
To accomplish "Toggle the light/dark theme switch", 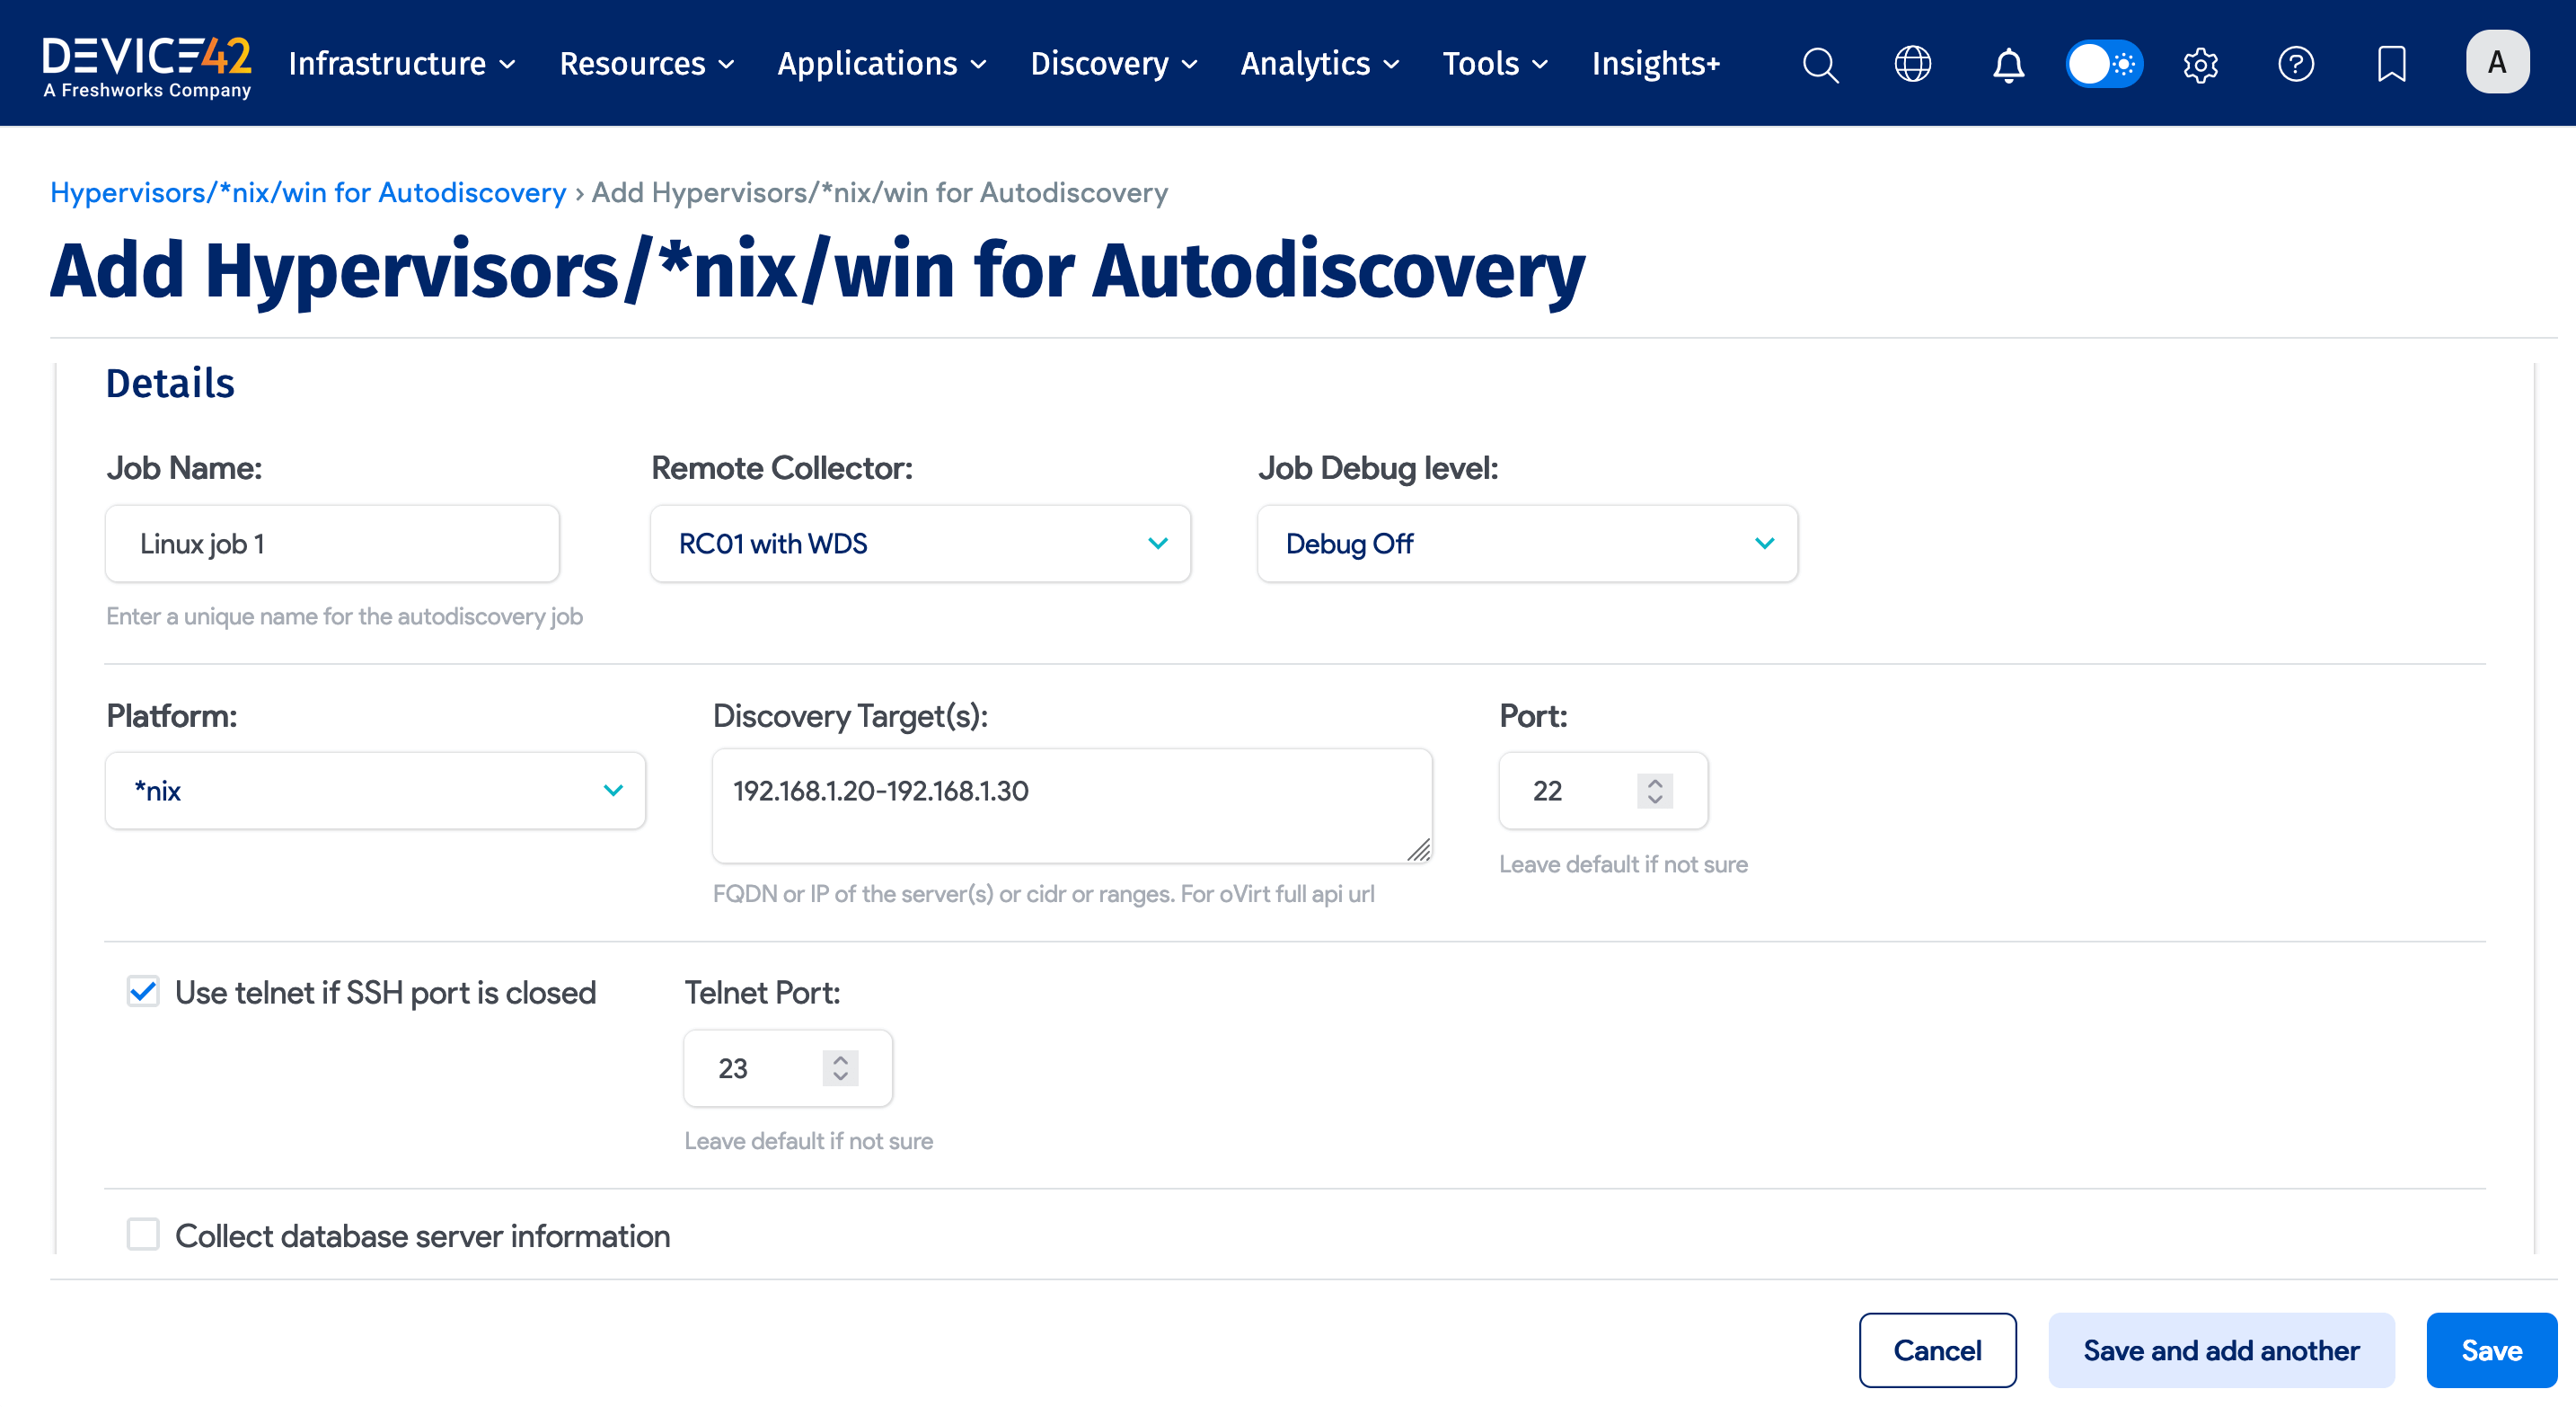I will (x=2103, y=64).
